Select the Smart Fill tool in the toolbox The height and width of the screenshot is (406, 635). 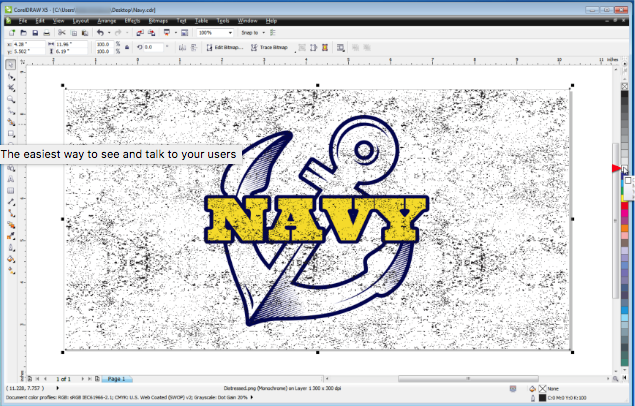point(11,122)
